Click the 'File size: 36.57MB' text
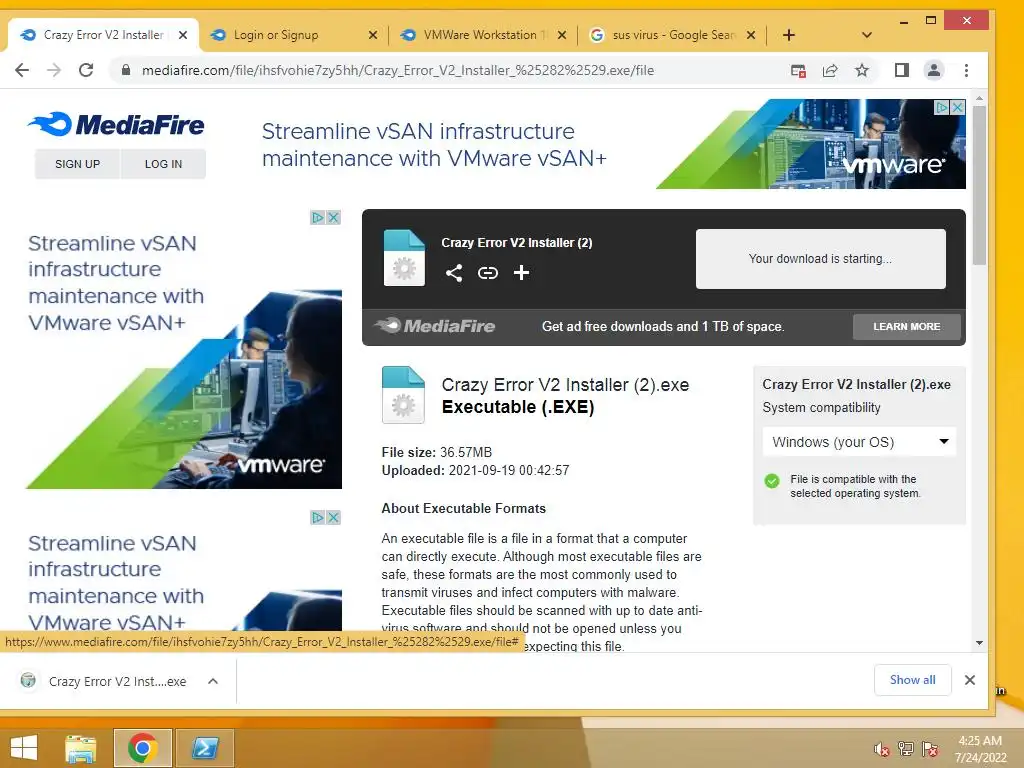Viewport: 1024px width, 768px height. 437,452
